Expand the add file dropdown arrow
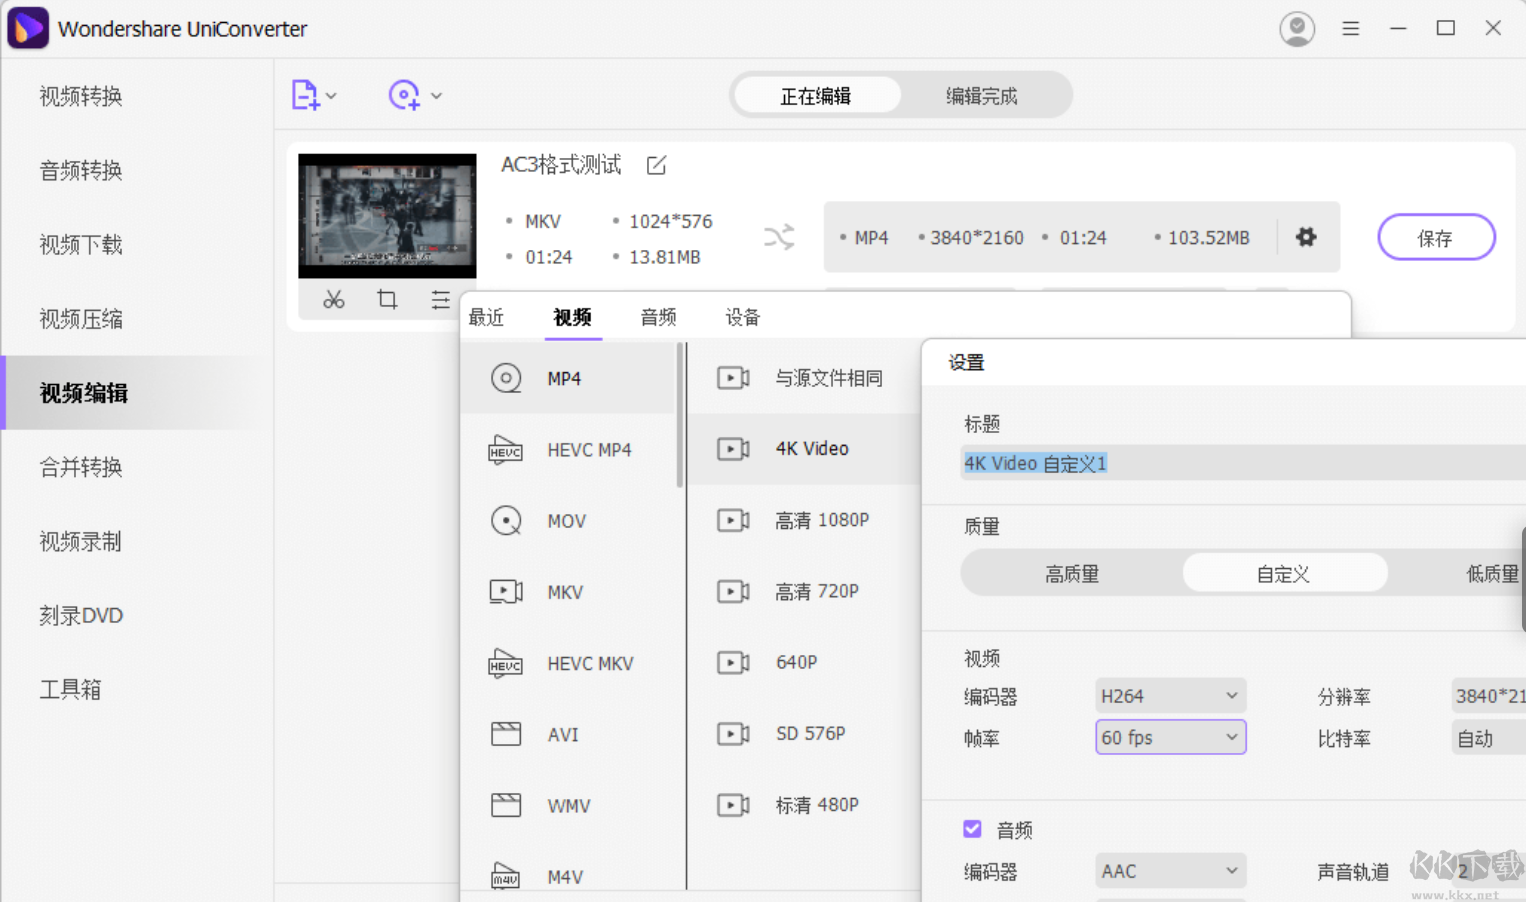Image resolution: width=1526 pixels, height=902 pixels. pos(332,96)
